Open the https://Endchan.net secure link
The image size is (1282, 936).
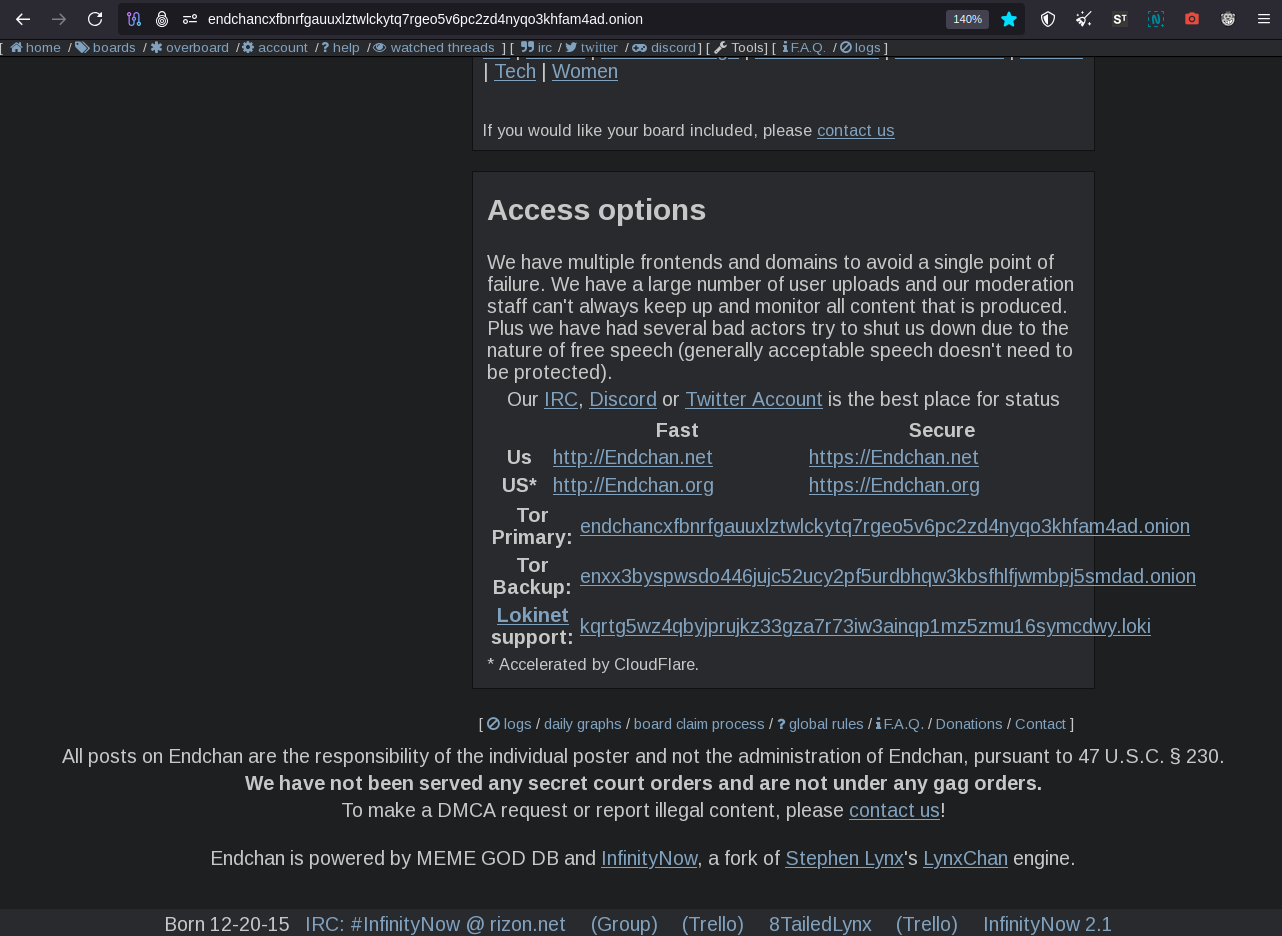click(893, 457)
